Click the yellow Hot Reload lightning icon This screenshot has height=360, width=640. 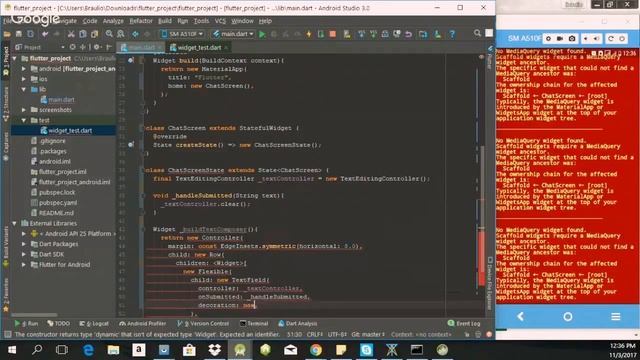click(309, 34)
